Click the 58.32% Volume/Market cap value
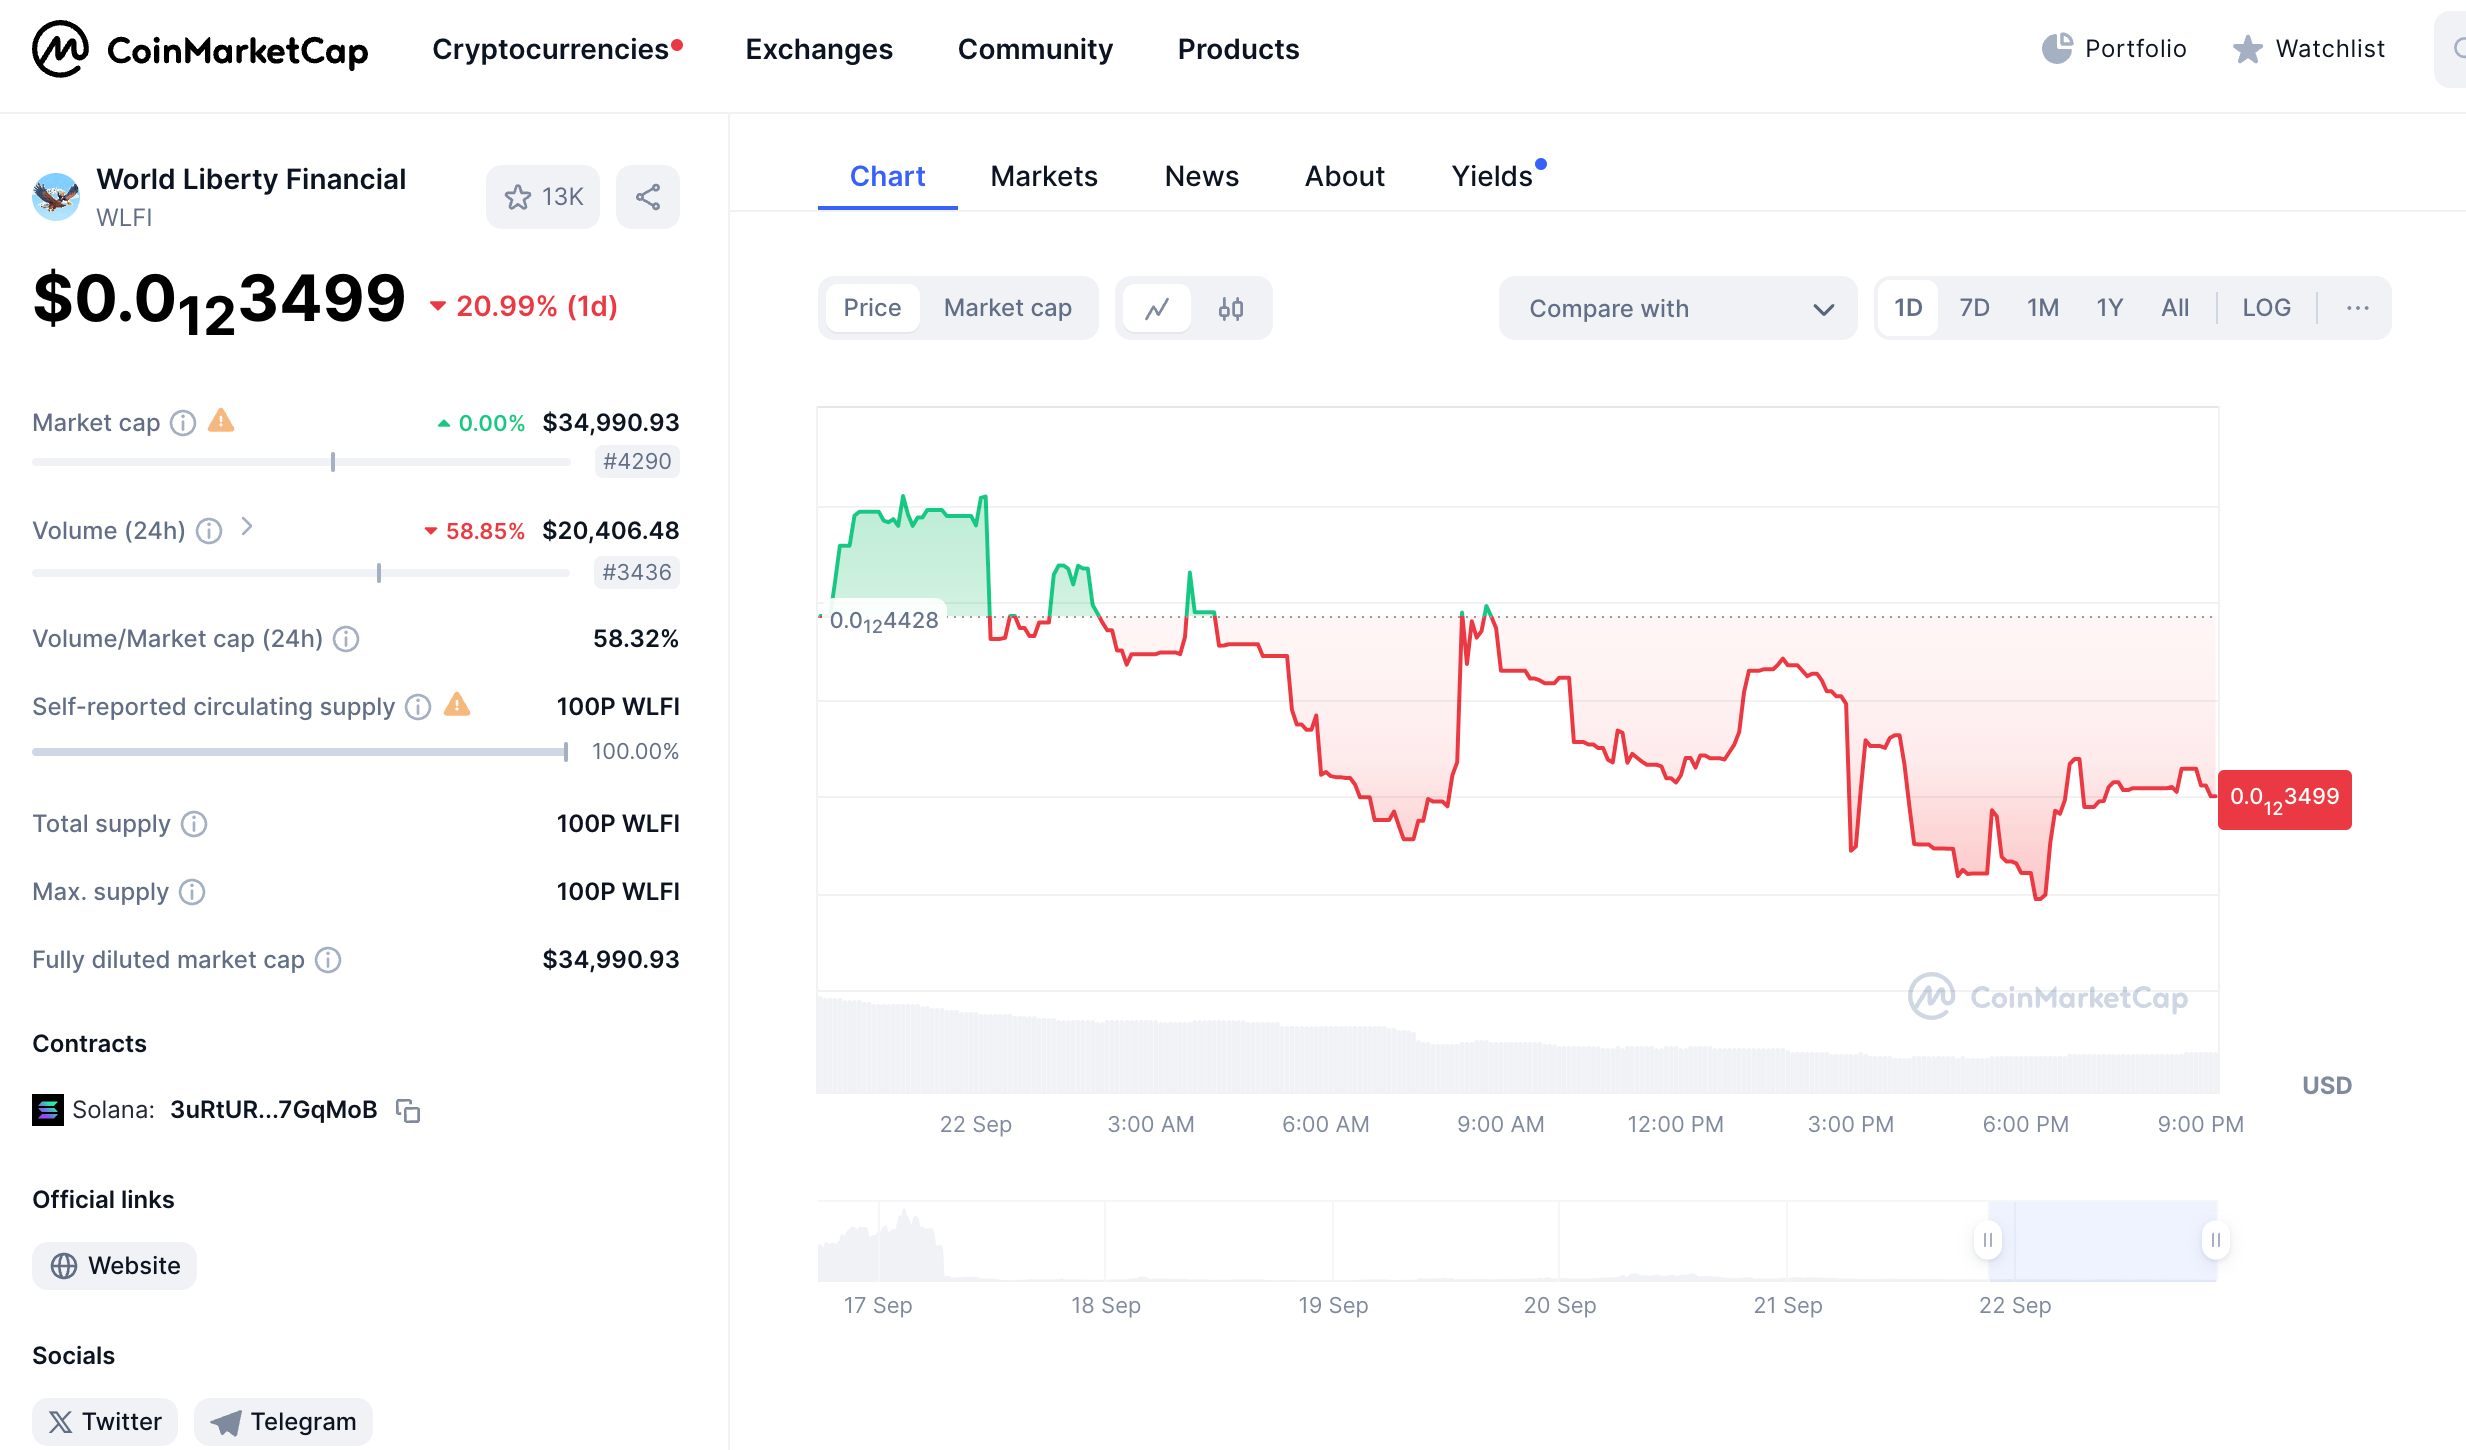The image size is (2466, 1450). (636, 639)
